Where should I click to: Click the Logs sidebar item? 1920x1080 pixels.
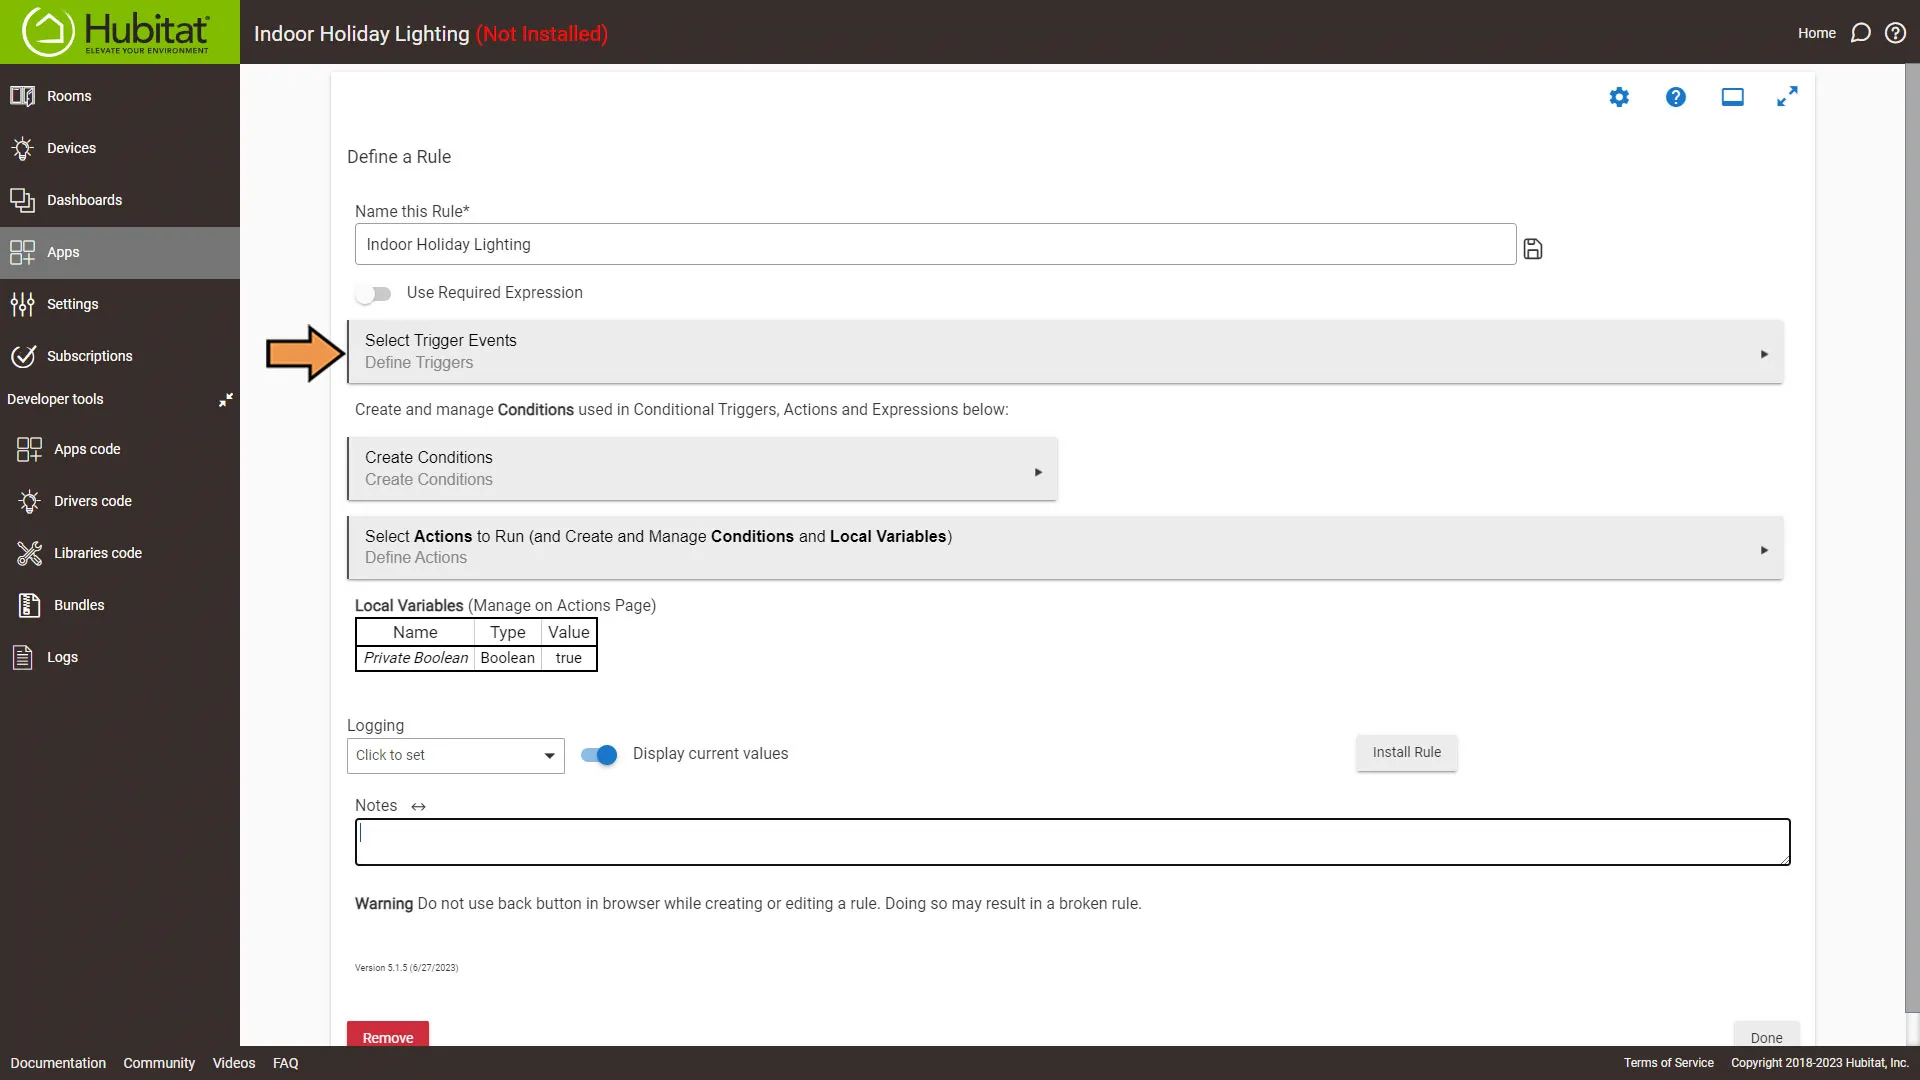[62, 657]
